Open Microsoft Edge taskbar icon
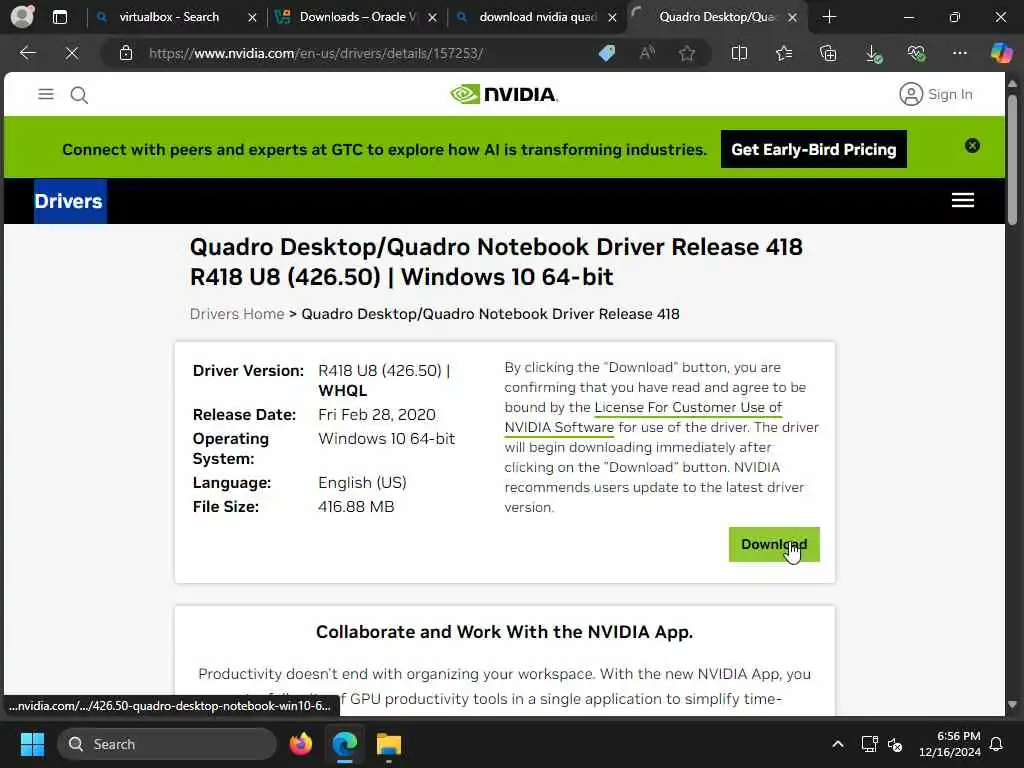Screen dimensions: 1024x768 point(344,744)
